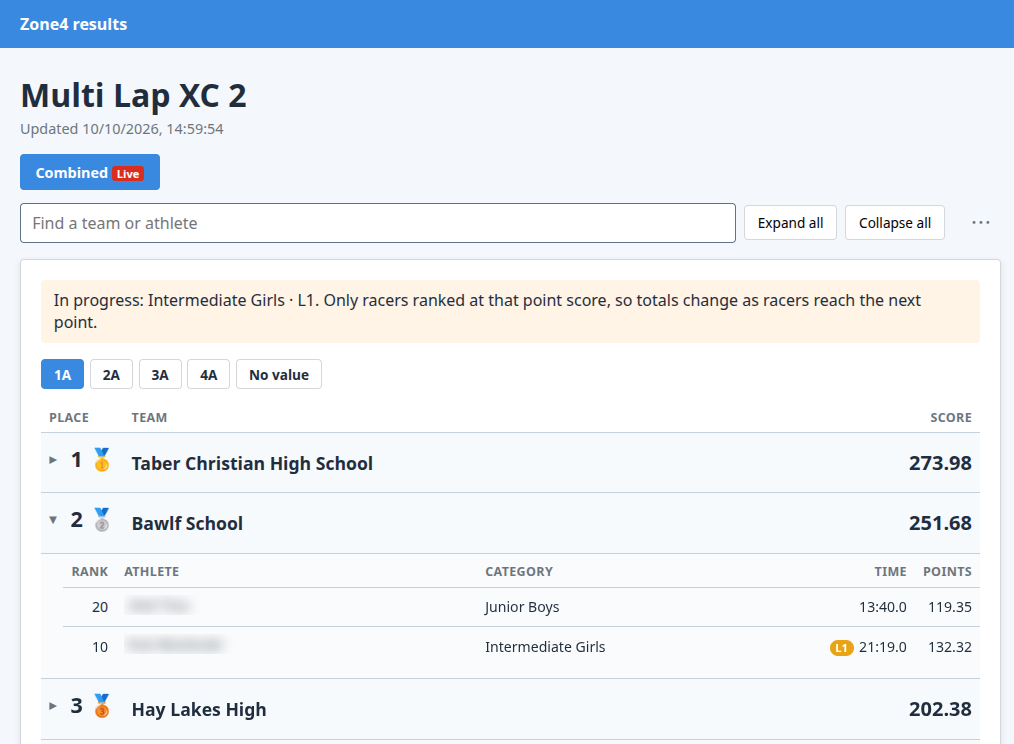Viewport: 1014px width, 744px height.
Task: Click the PLACE column header
Action: [x=69, y=417]
